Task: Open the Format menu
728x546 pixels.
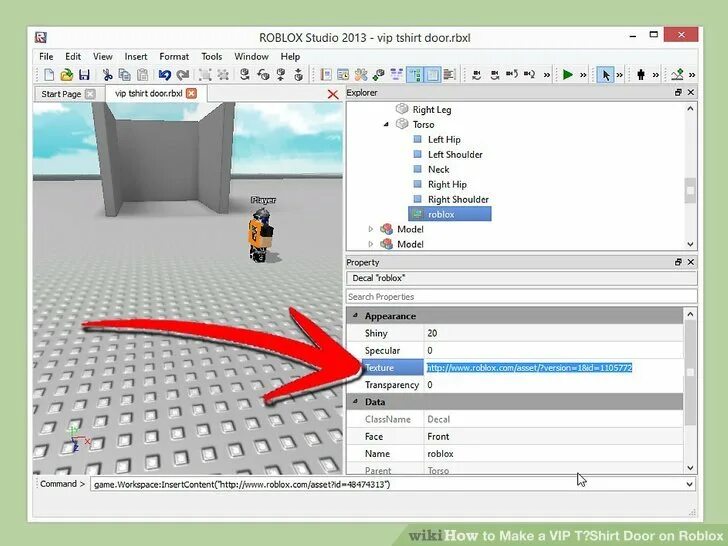Action: coord(174,57)
